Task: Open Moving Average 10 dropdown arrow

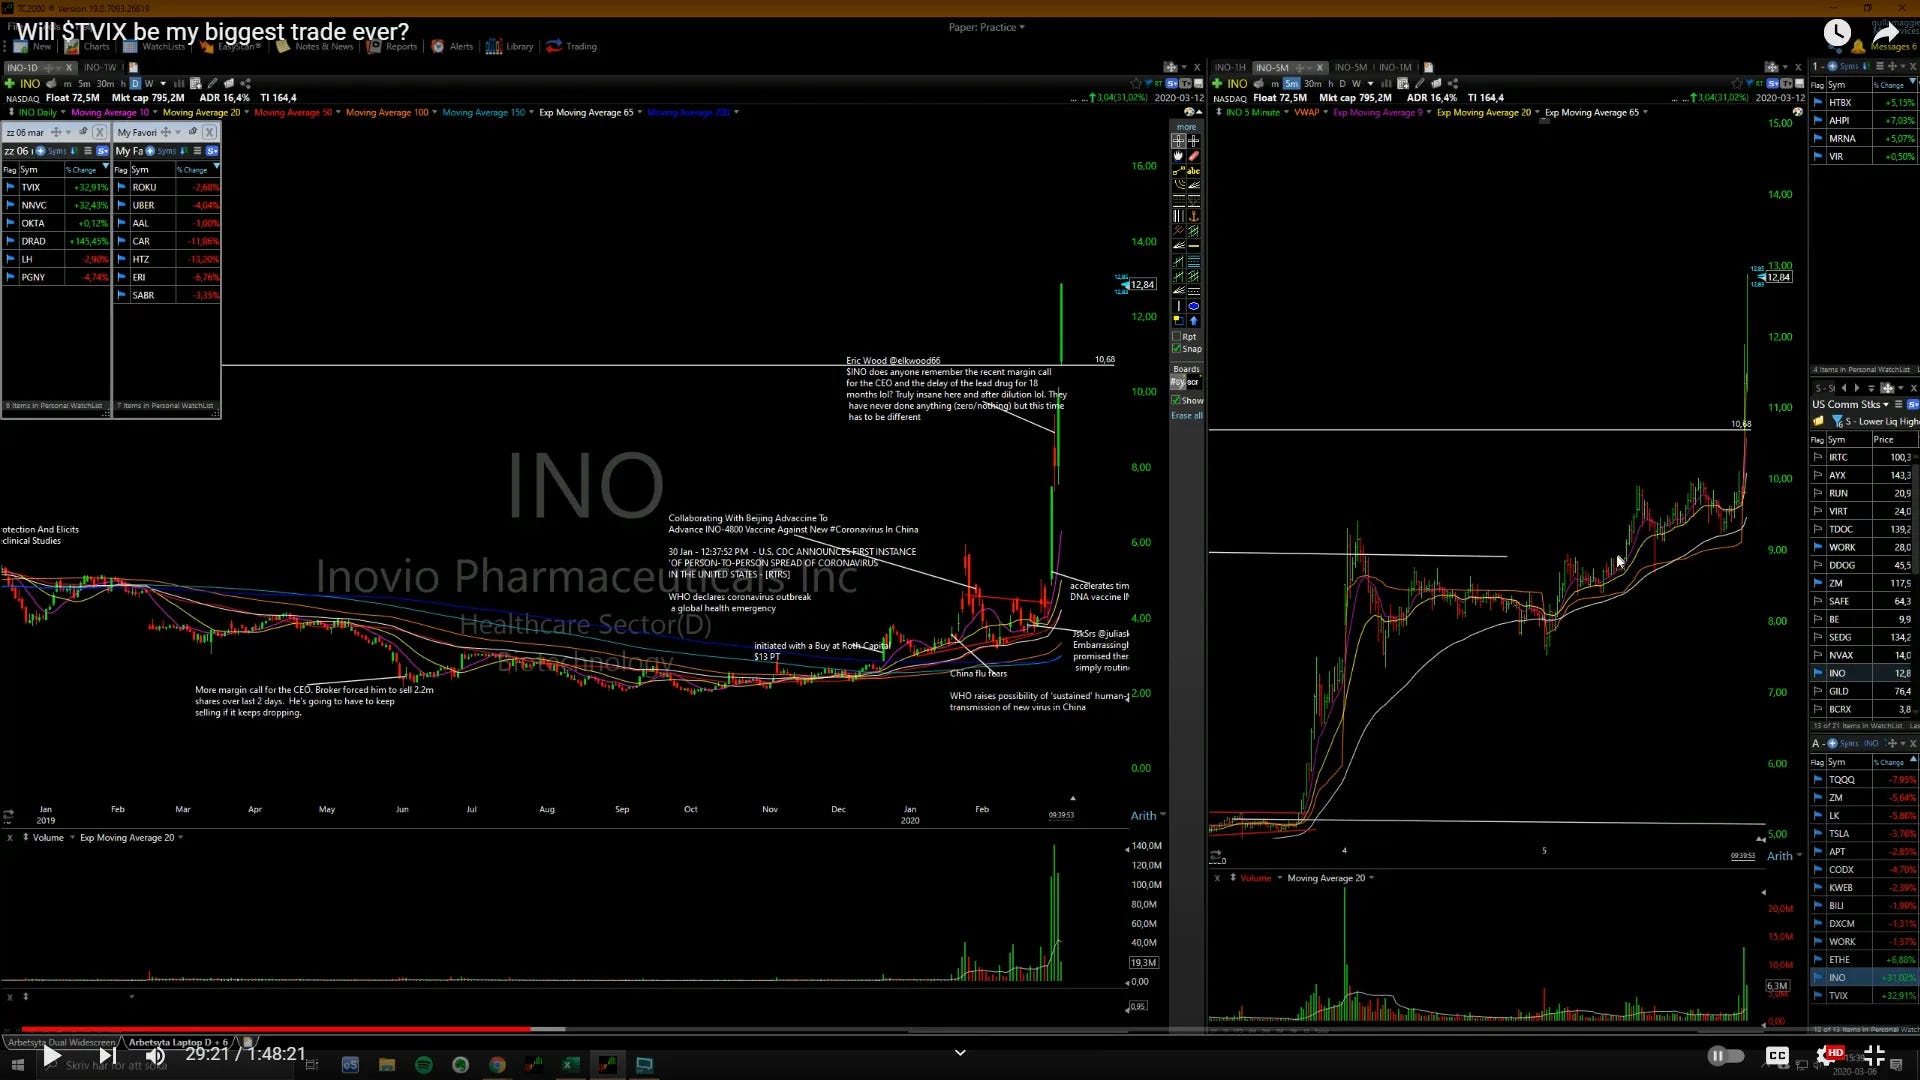Action: [155, 112]
